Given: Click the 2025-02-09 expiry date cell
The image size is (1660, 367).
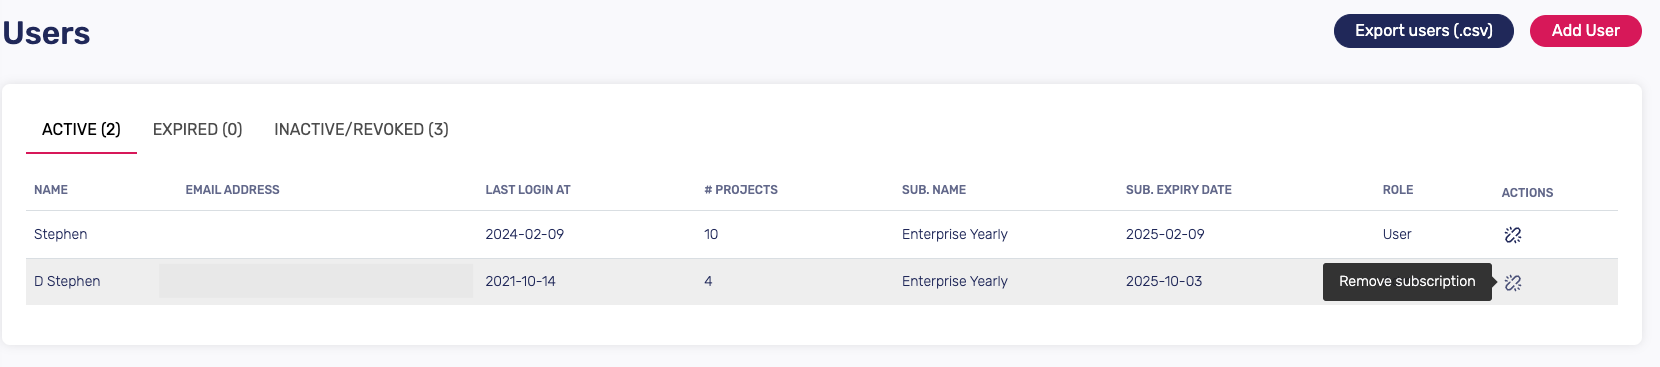Looking at the screenshot, I should [x=1165, y=235].
